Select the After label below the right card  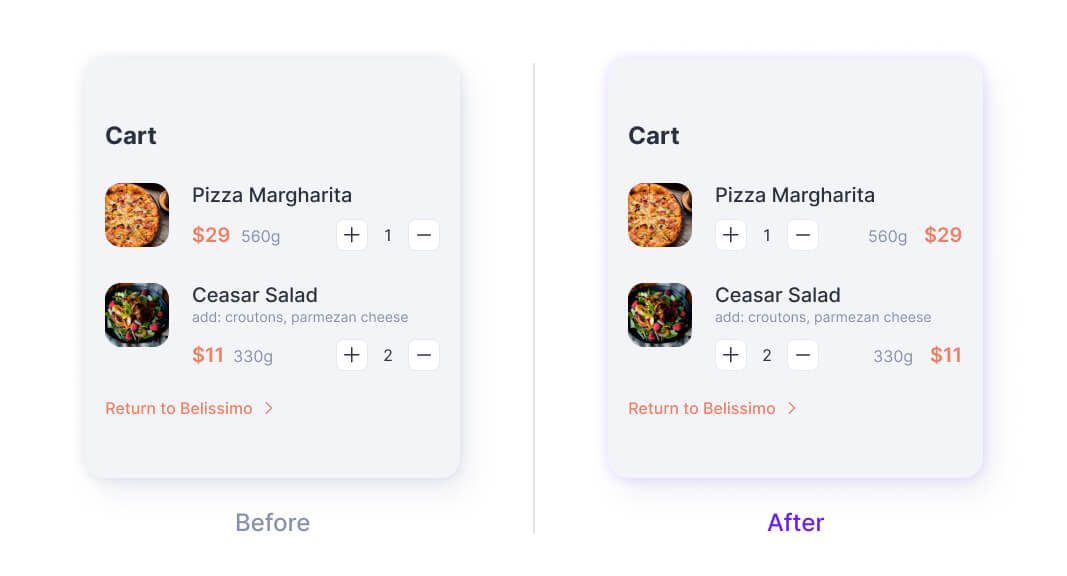point(795,522)
